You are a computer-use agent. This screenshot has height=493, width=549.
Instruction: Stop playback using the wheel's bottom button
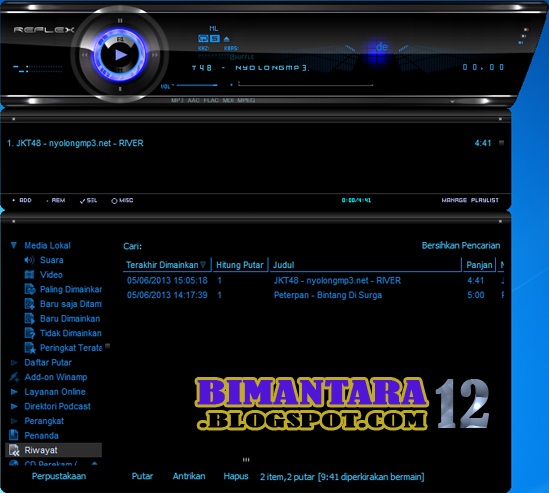click(x=120, y=89)
